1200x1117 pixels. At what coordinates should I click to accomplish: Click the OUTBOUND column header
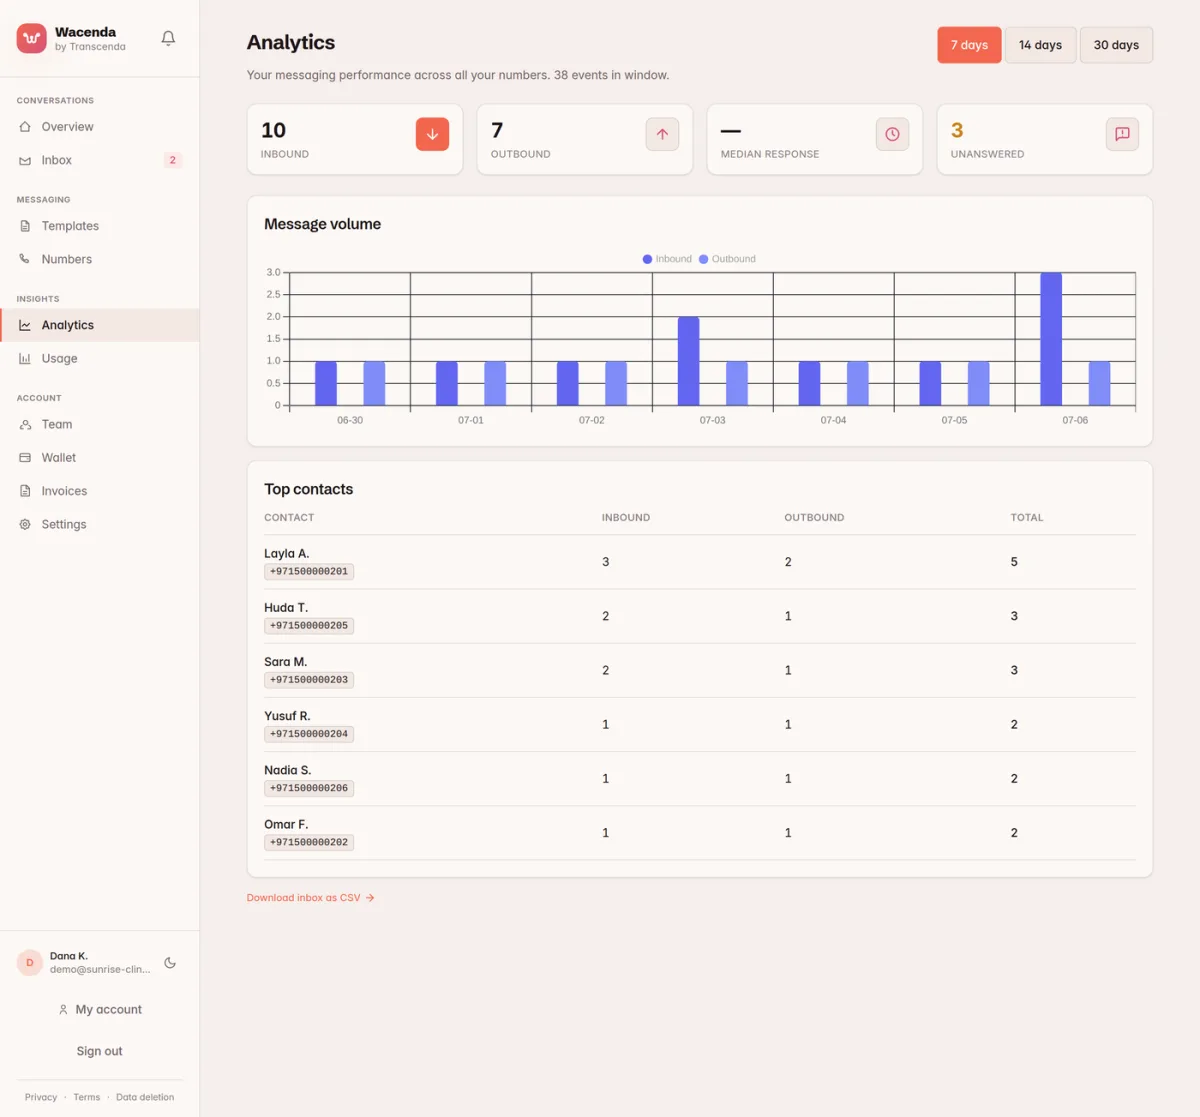814,518
